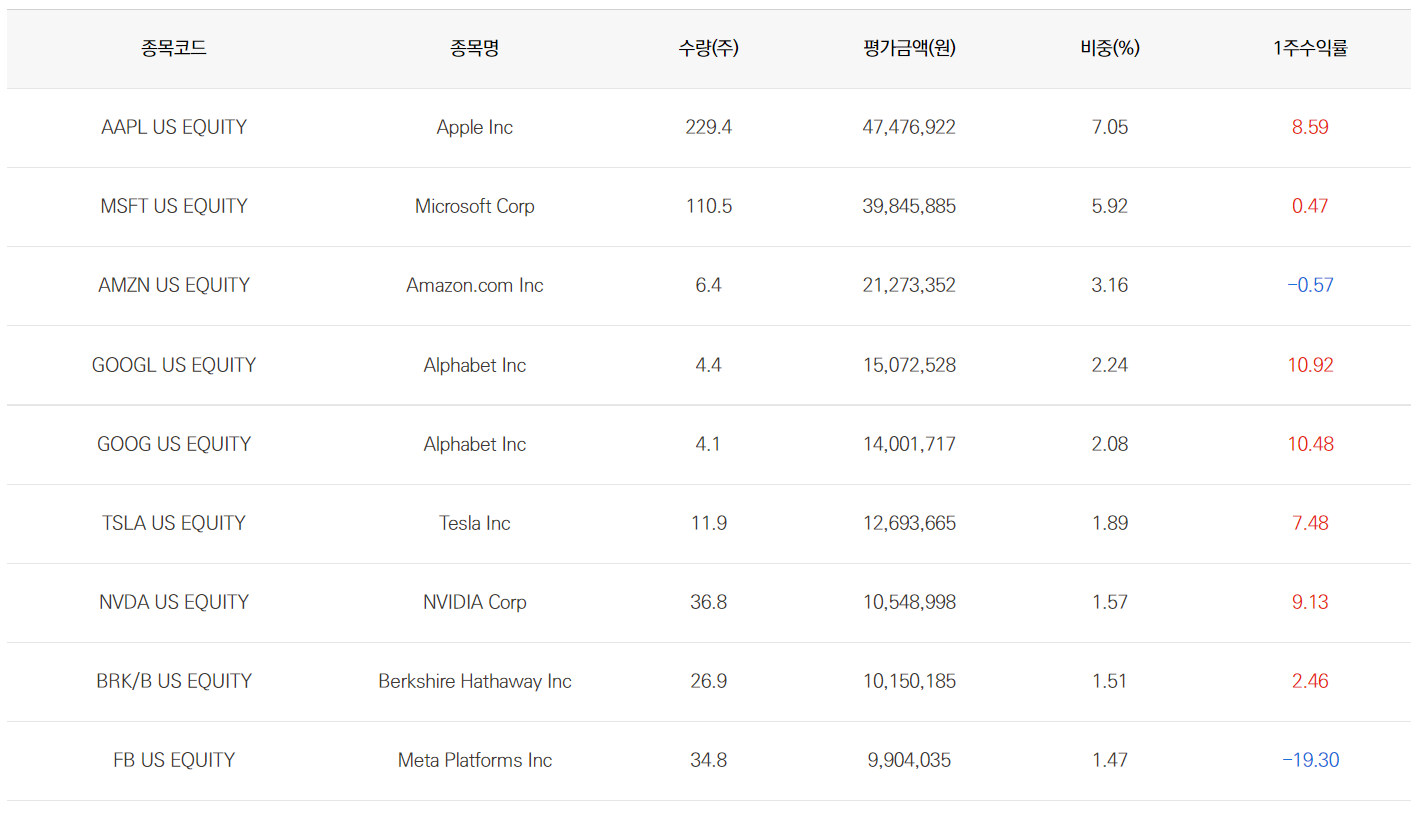Click valuation amount 15,072,528
Image resolution: width=1418 pixels, height=813 pixels.
[909, 365]
